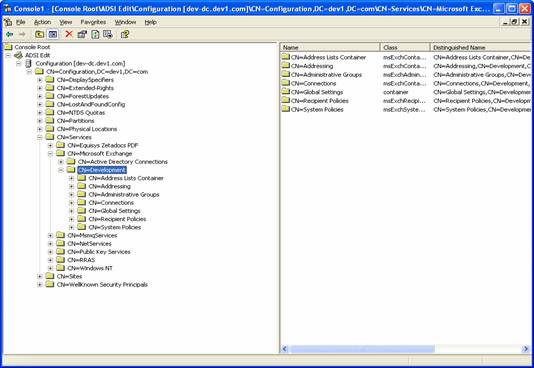Image resolution: width=534 pixels, height=368 pixels.
Task: Expand CN=LostAndFoundConfig node
Action: pos(40,104)
